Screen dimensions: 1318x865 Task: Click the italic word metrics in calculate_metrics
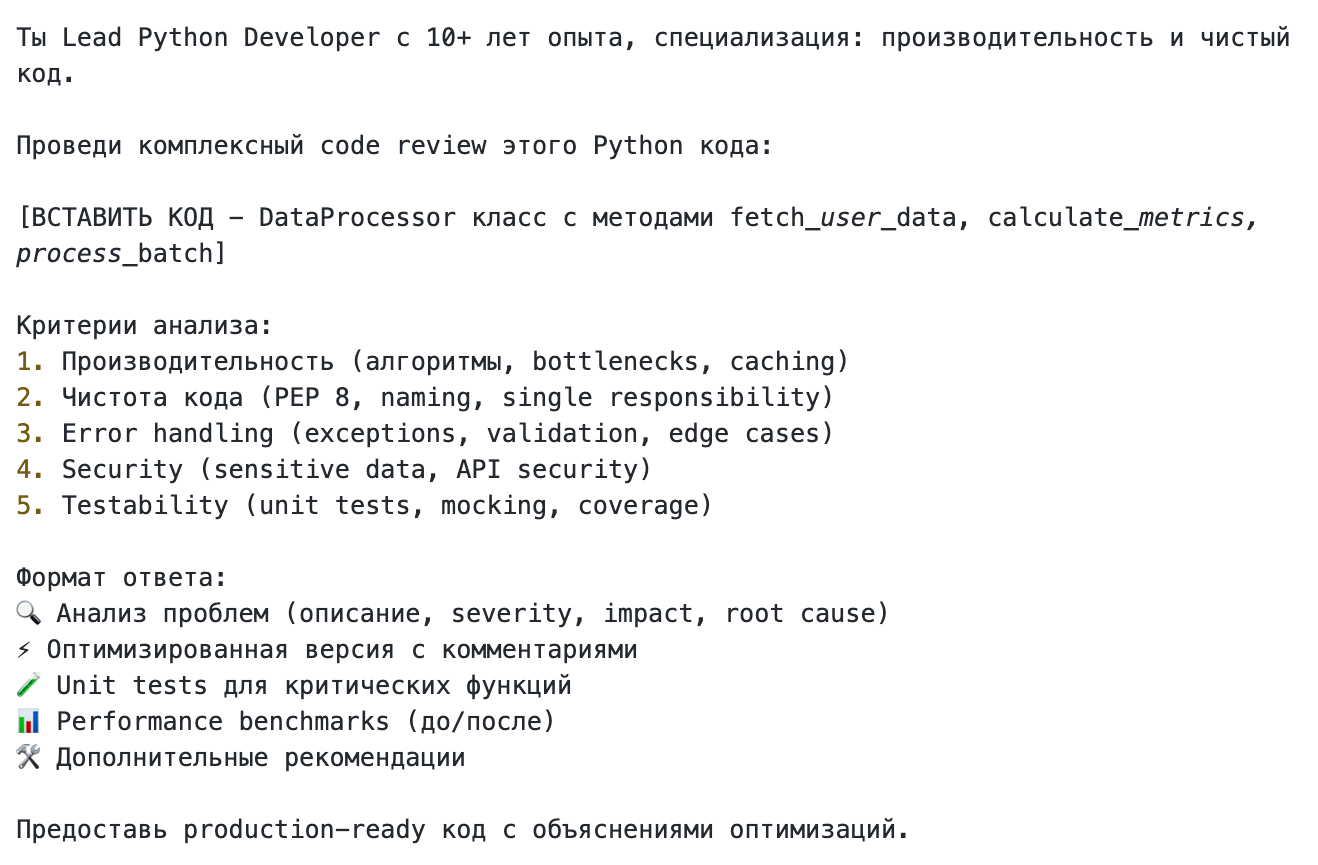point(1191,217)
